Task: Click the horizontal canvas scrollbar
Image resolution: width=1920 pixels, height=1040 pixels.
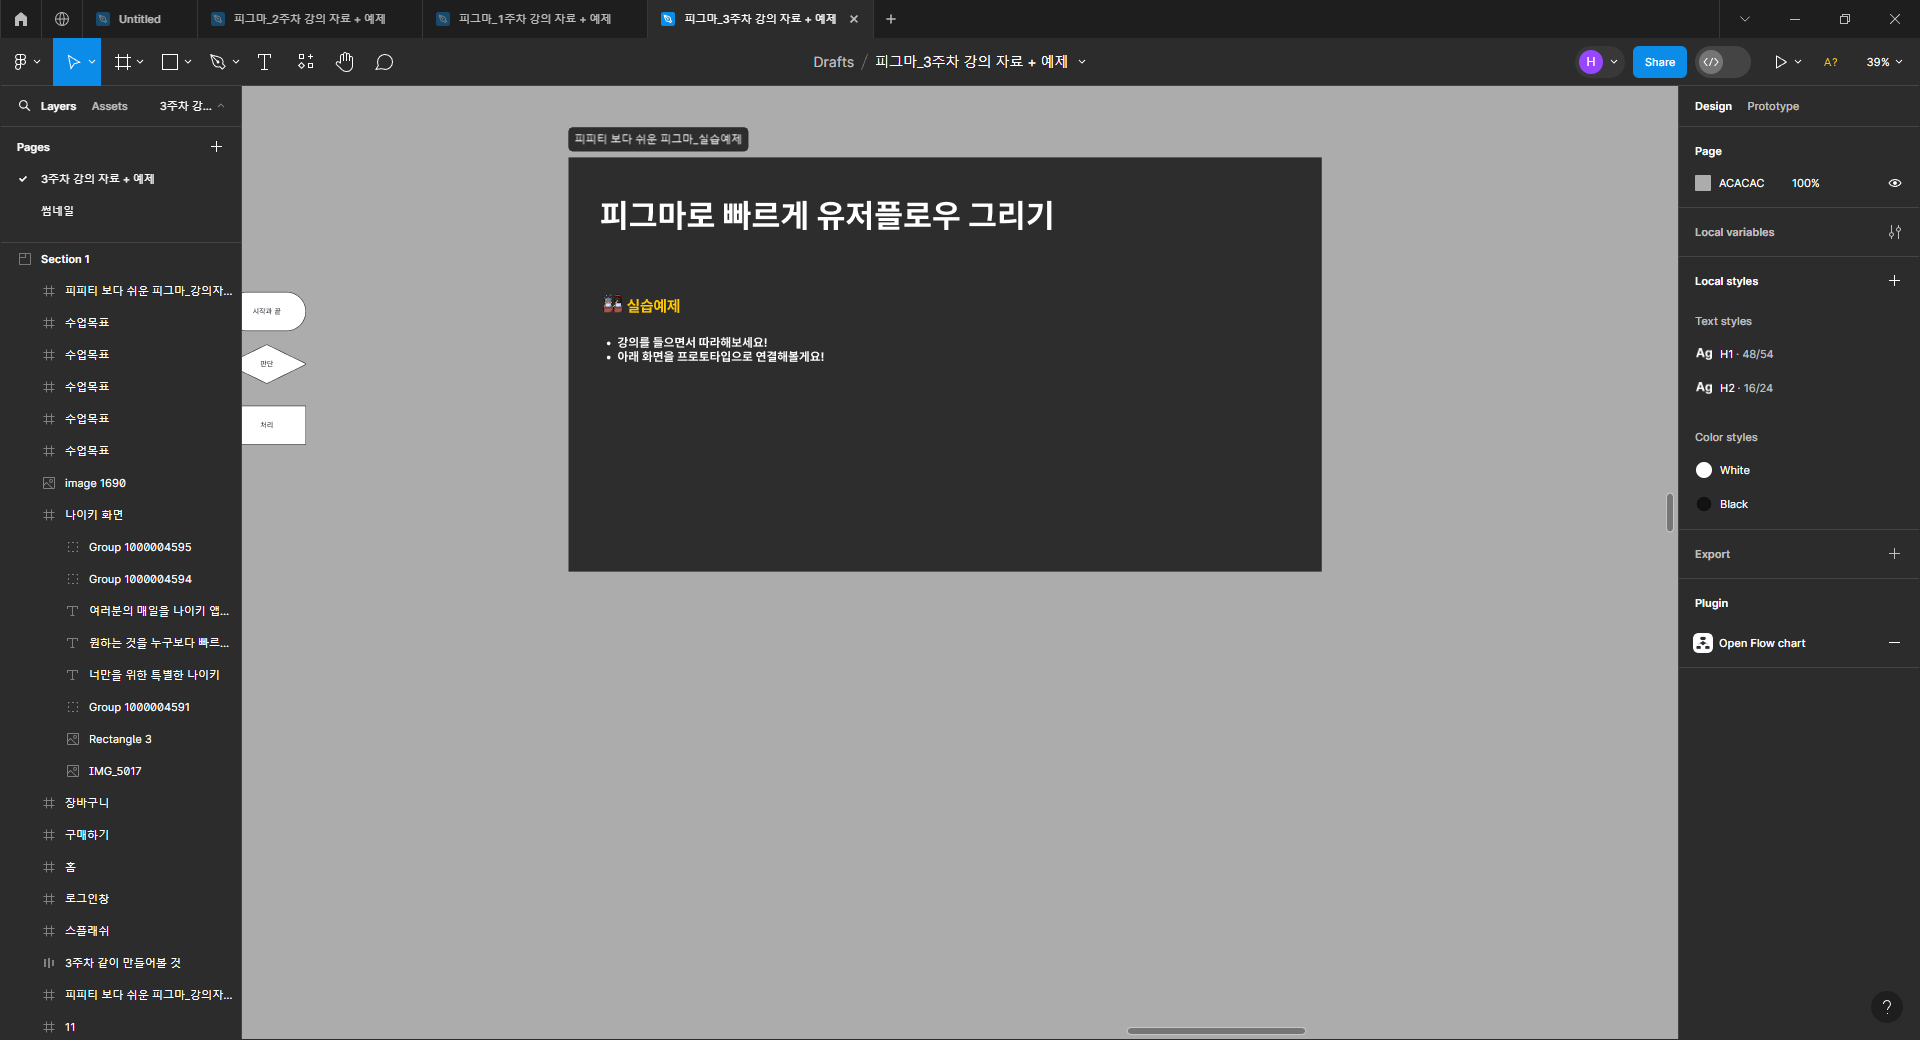Action: (x=1216, y=1030)
